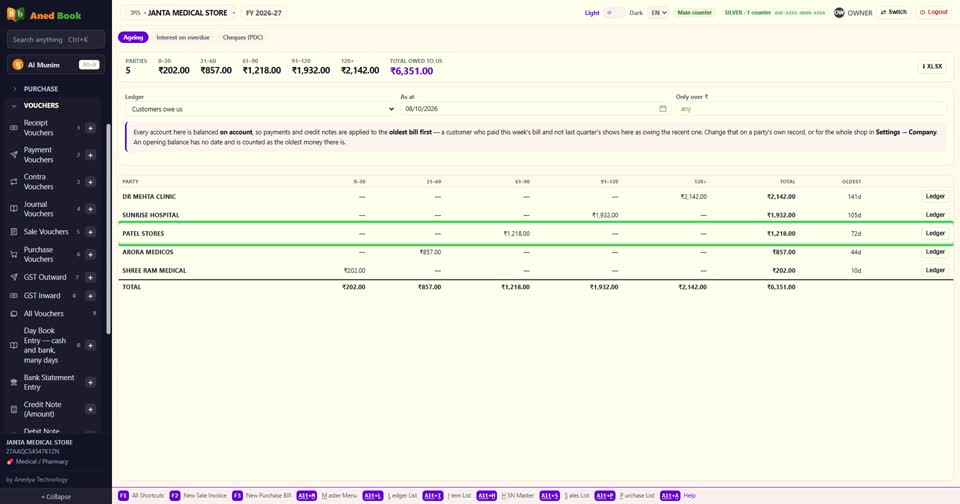The image size is (960, 504).
Task: Click the Purchase Vouchers cart icon
Action: click(x=14, y=254)
